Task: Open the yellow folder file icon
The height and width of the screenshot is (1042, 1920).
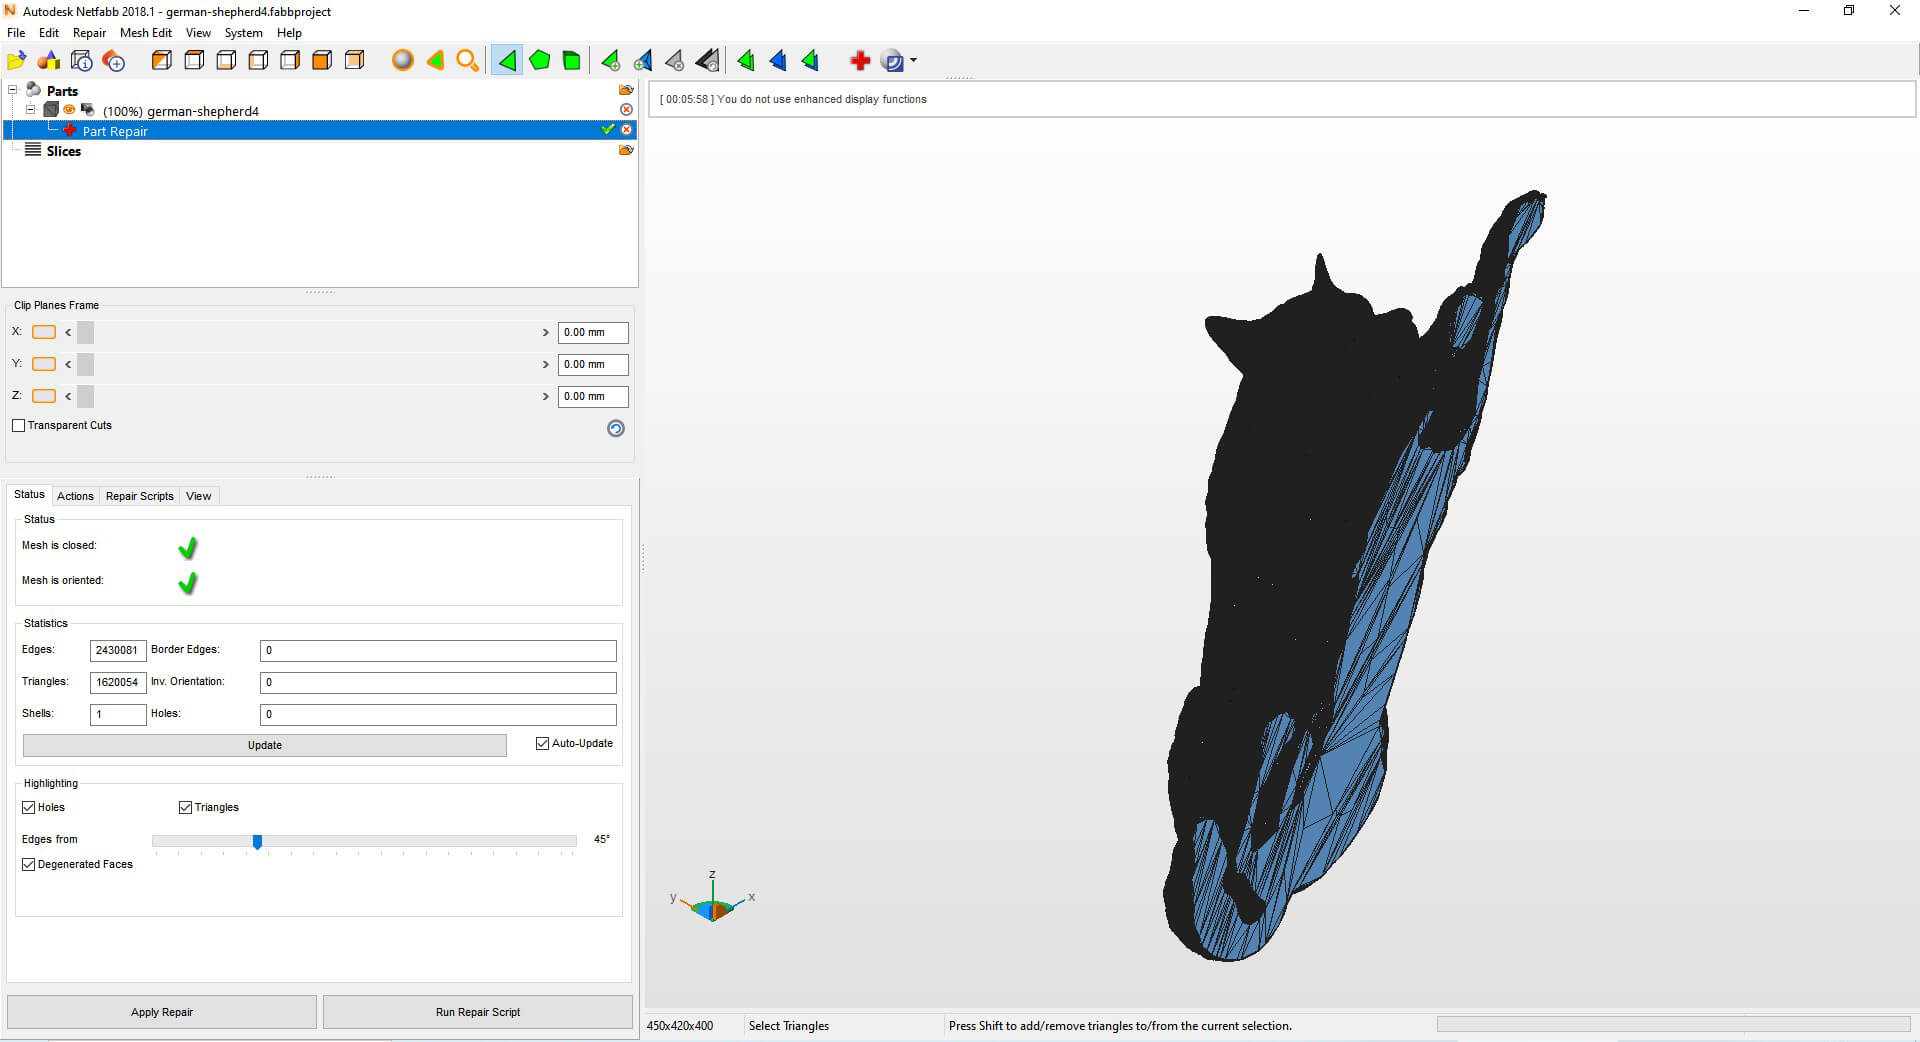Action: point(16,61)
